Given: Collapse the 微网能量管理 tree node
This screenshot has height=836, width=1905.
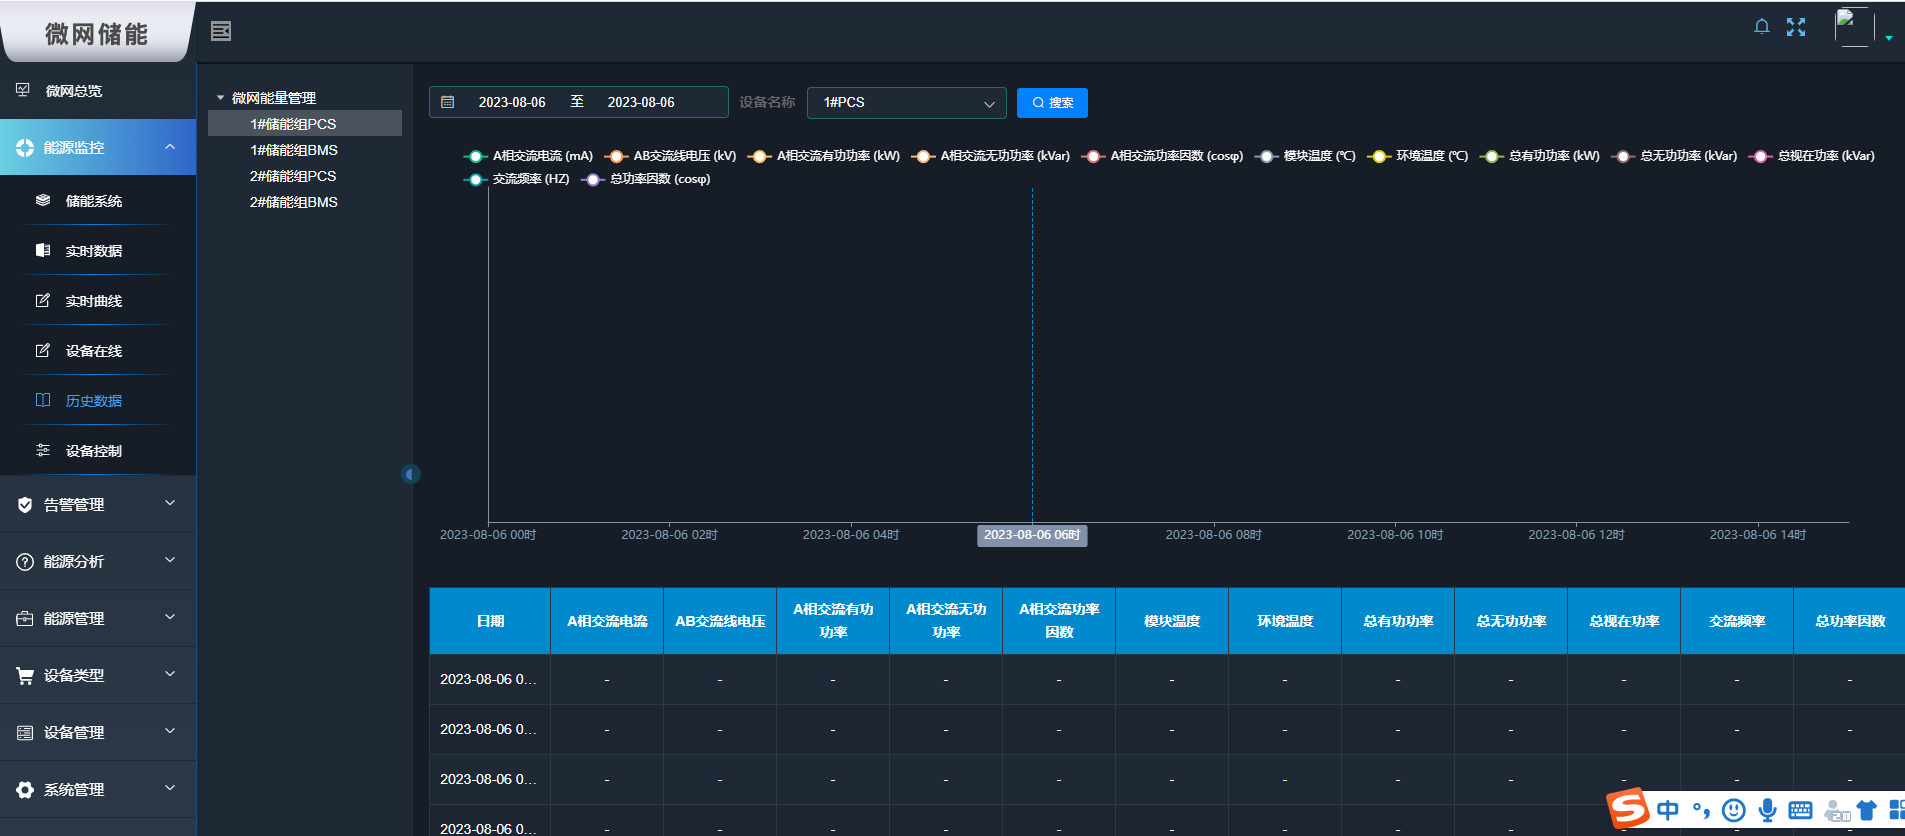Looking at the screenshot, I should coord(221,98).
